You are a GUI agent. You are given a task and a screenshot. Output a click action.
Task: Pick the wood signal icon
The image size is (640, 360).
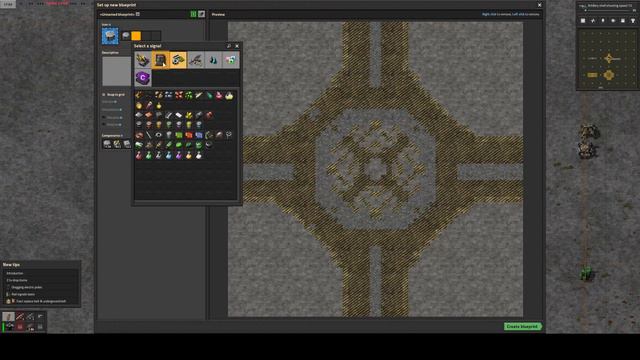pos(139,96)
